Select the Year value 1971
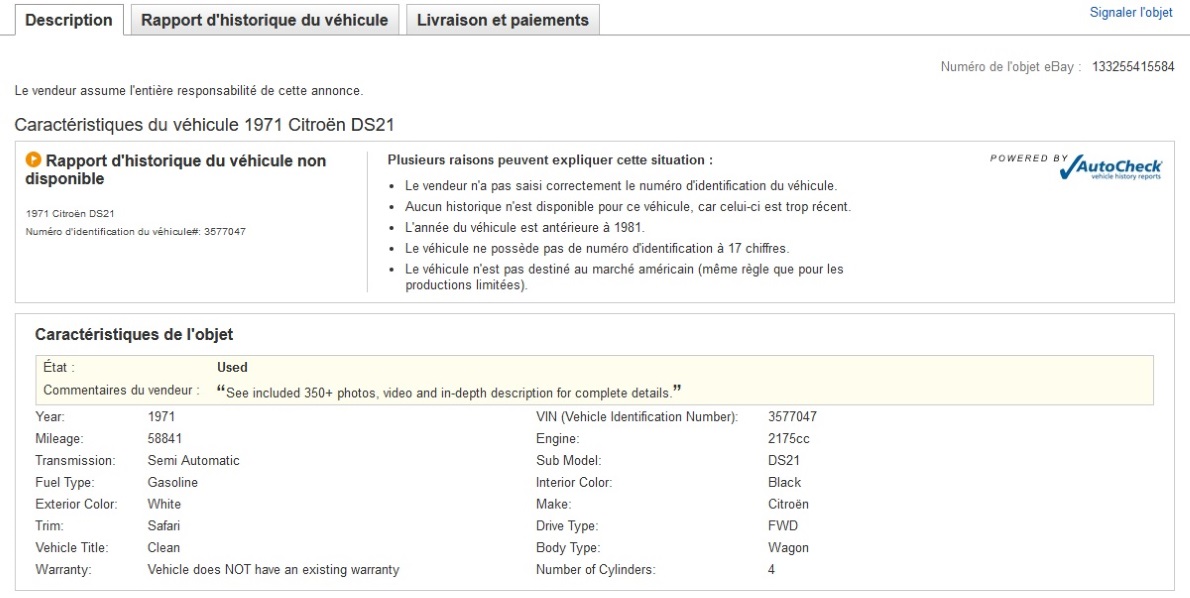This screenshot has height=598, width=1190. click(161, 417)
